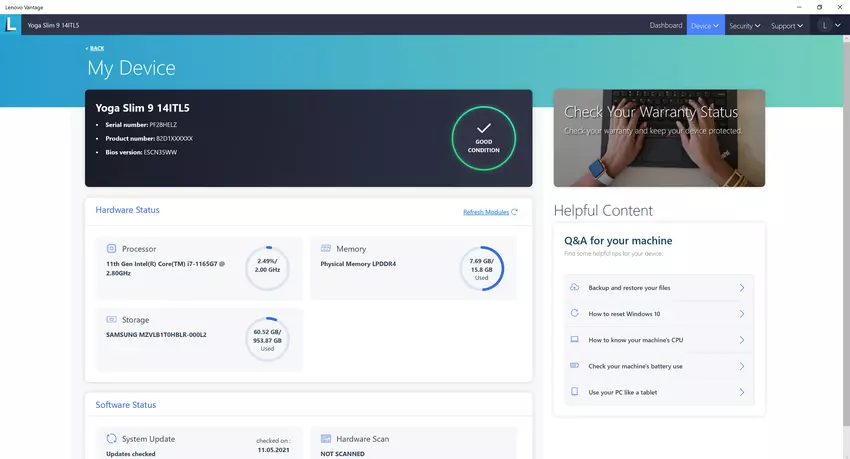The image size is (850, 459).
Task: Open the Check Your Warranty Status banner
Action: [659, 138]
